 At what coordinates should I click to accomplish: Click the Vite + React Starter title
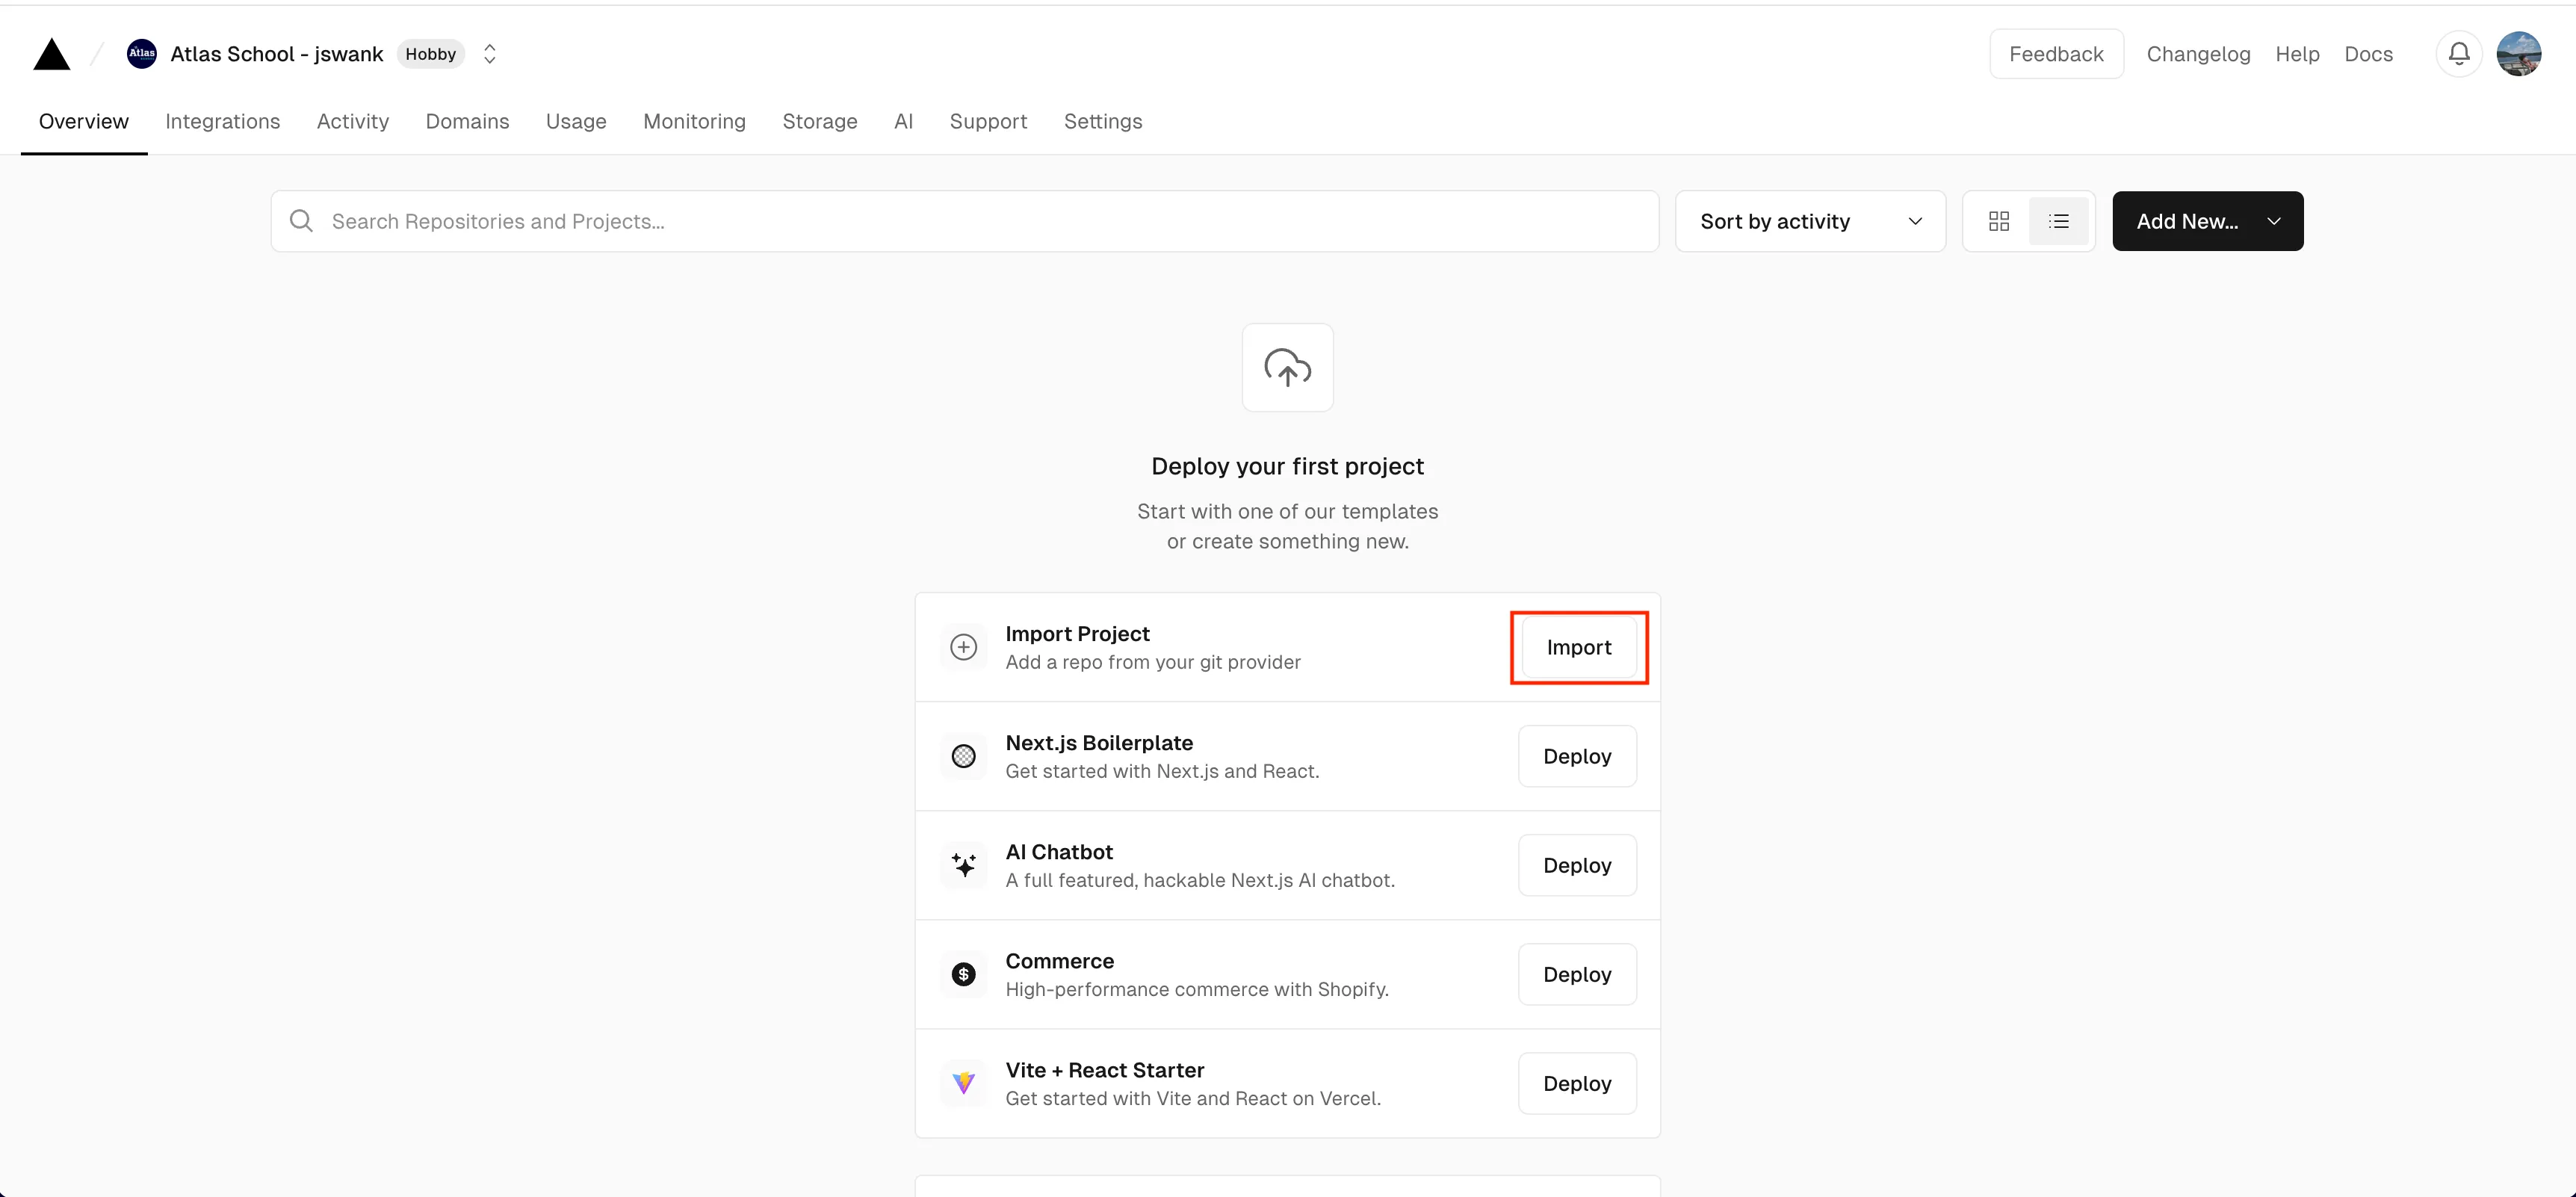pyautogui.click(x=1104, y=1070)
